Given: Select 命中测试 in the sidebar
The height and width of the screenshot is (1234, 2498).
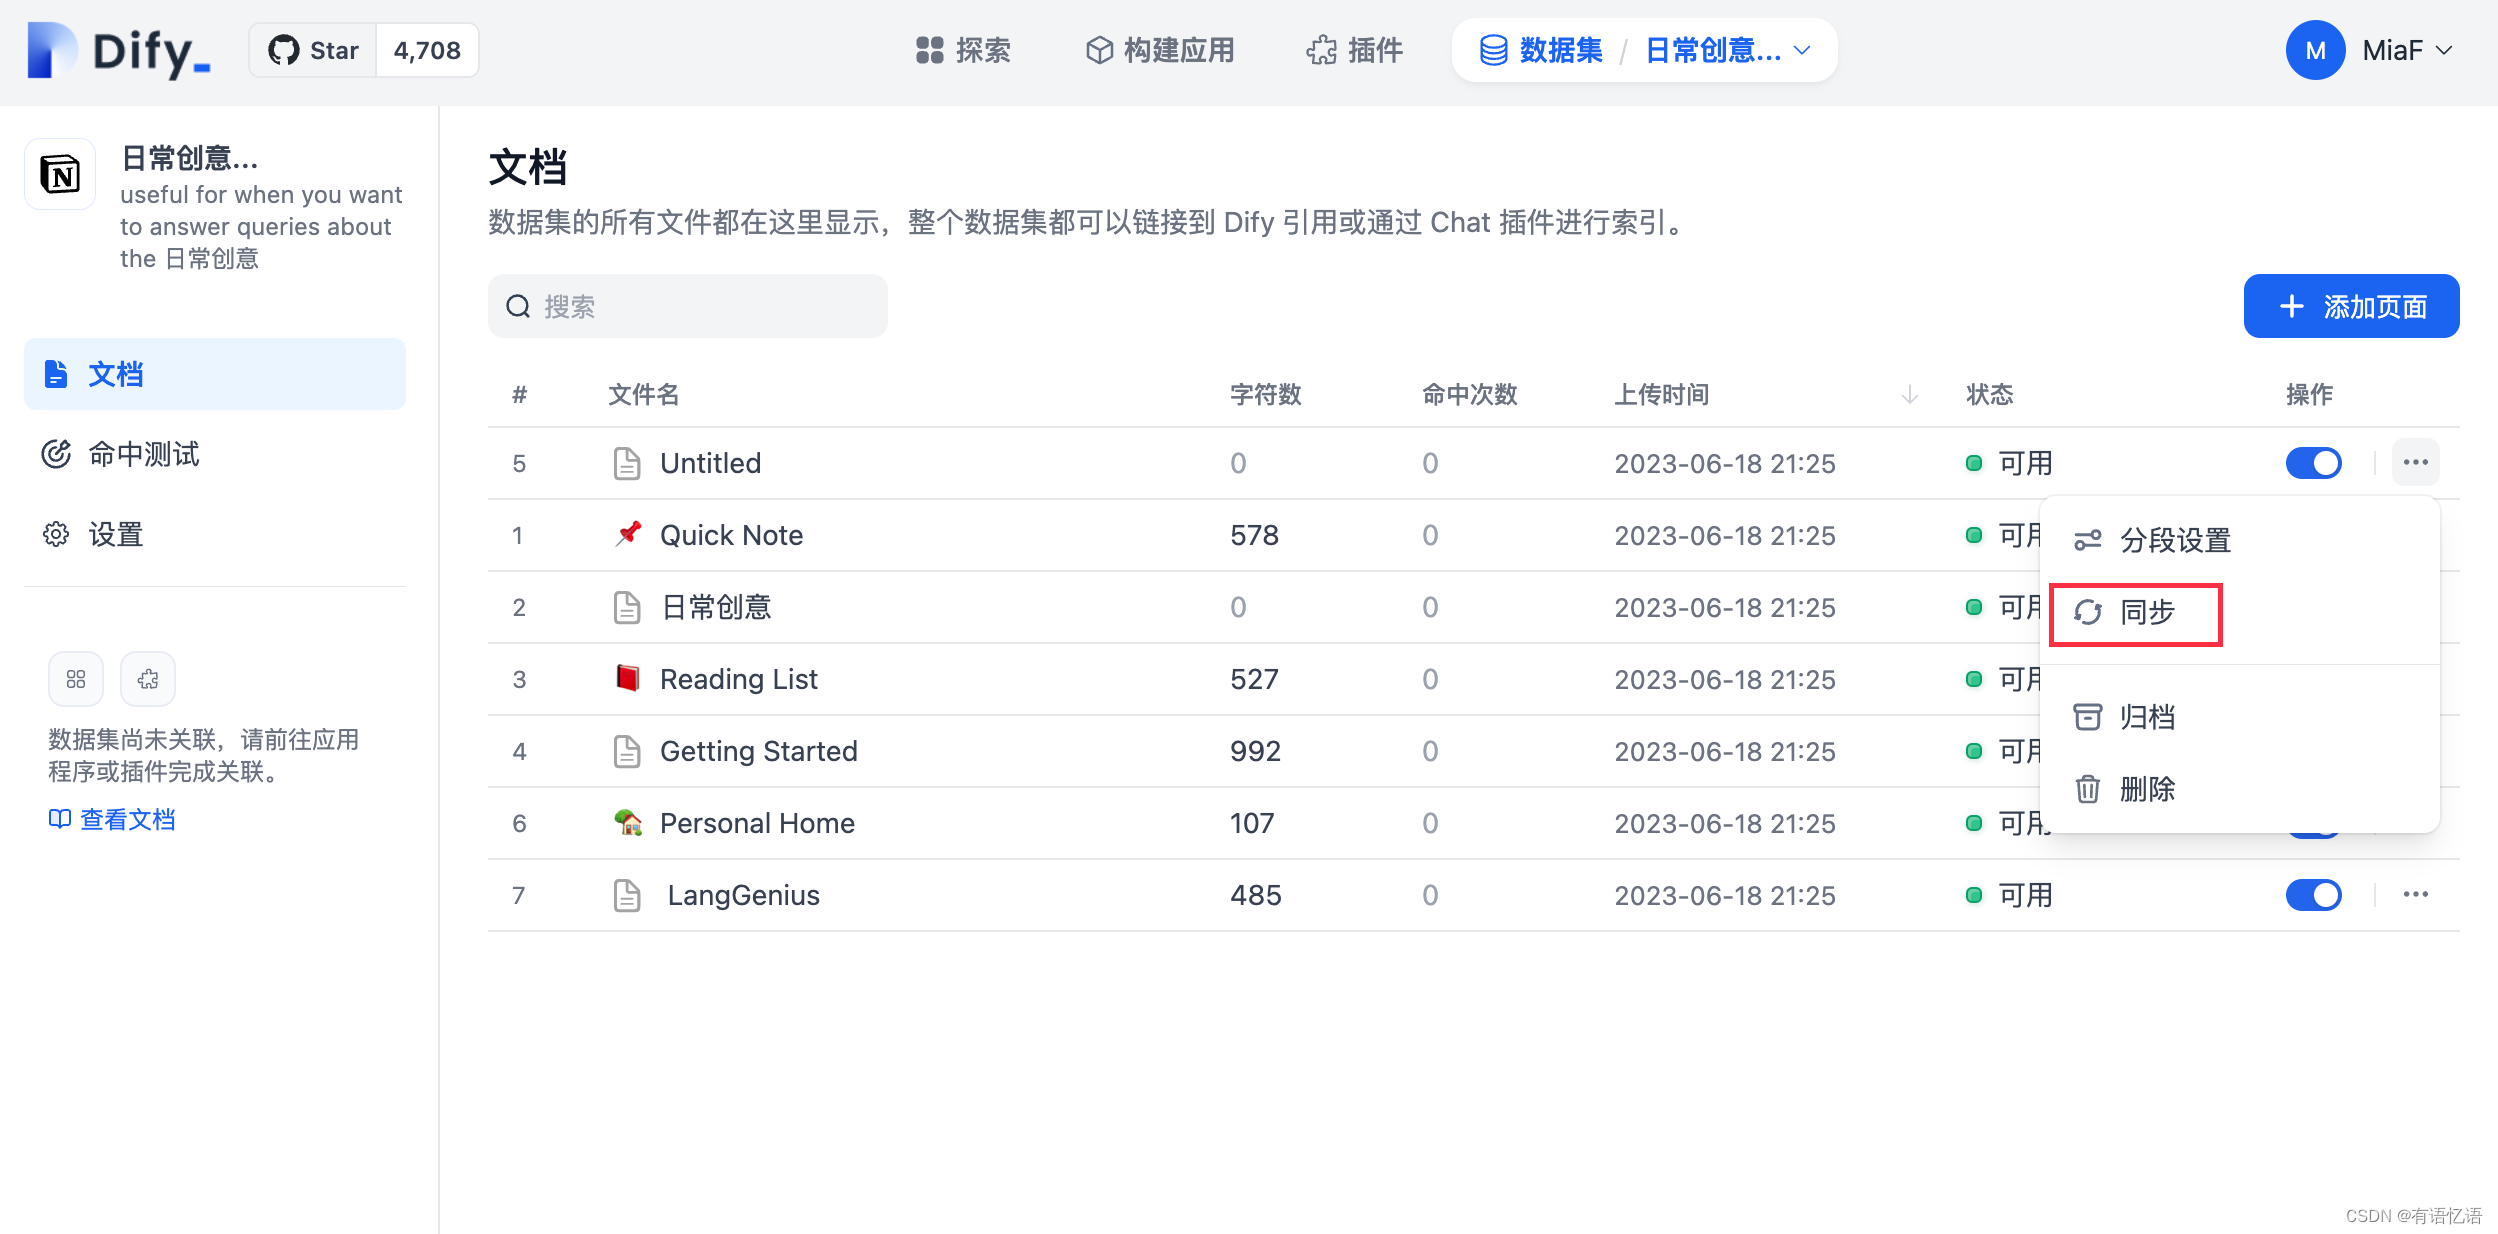Looking at the screenshot, I should tap(215, 454).
